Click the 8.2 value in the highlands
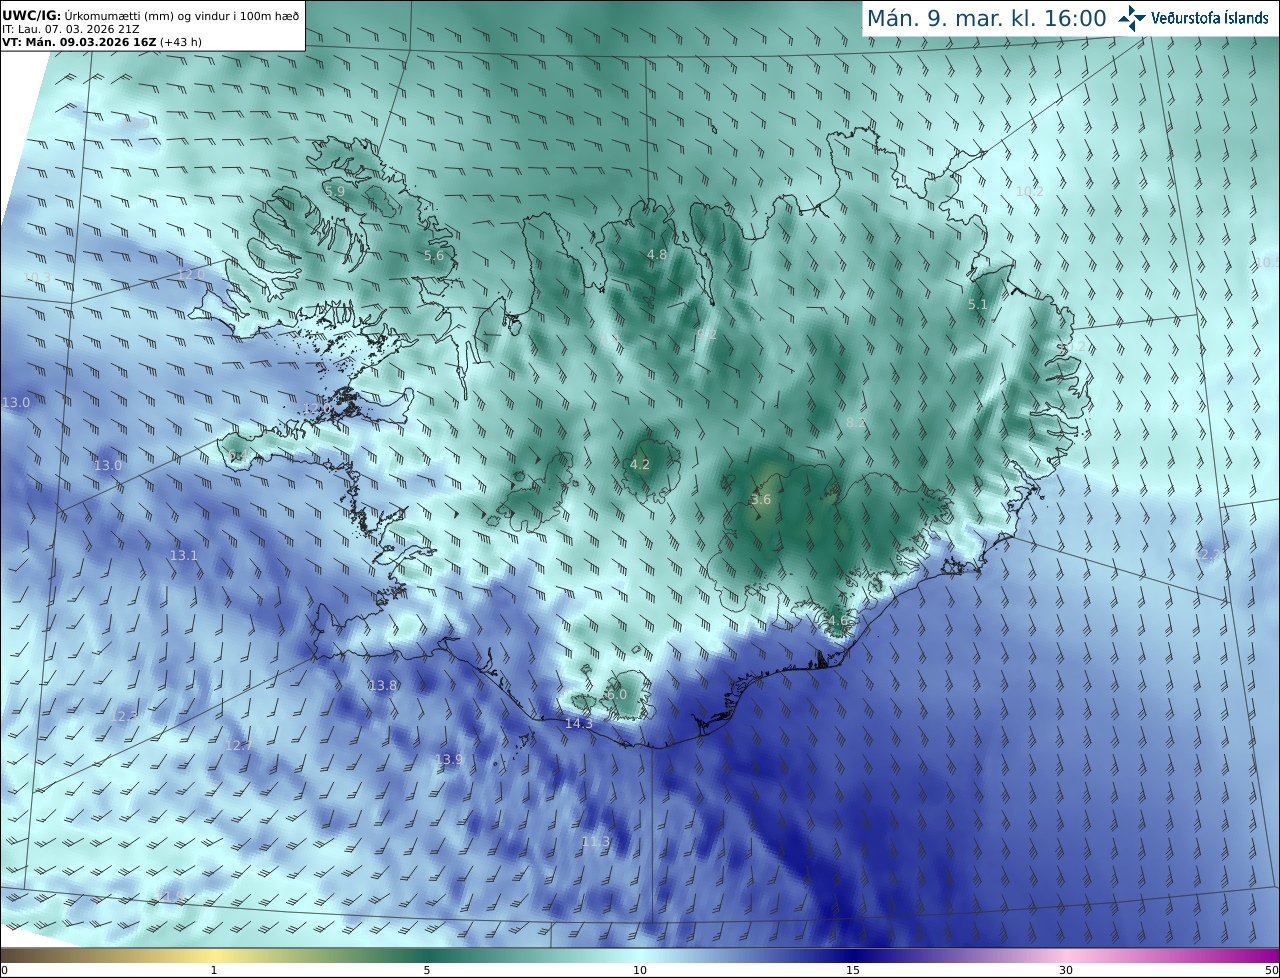1280x978 pixels. pyautogui.click(x=856, y=423)
